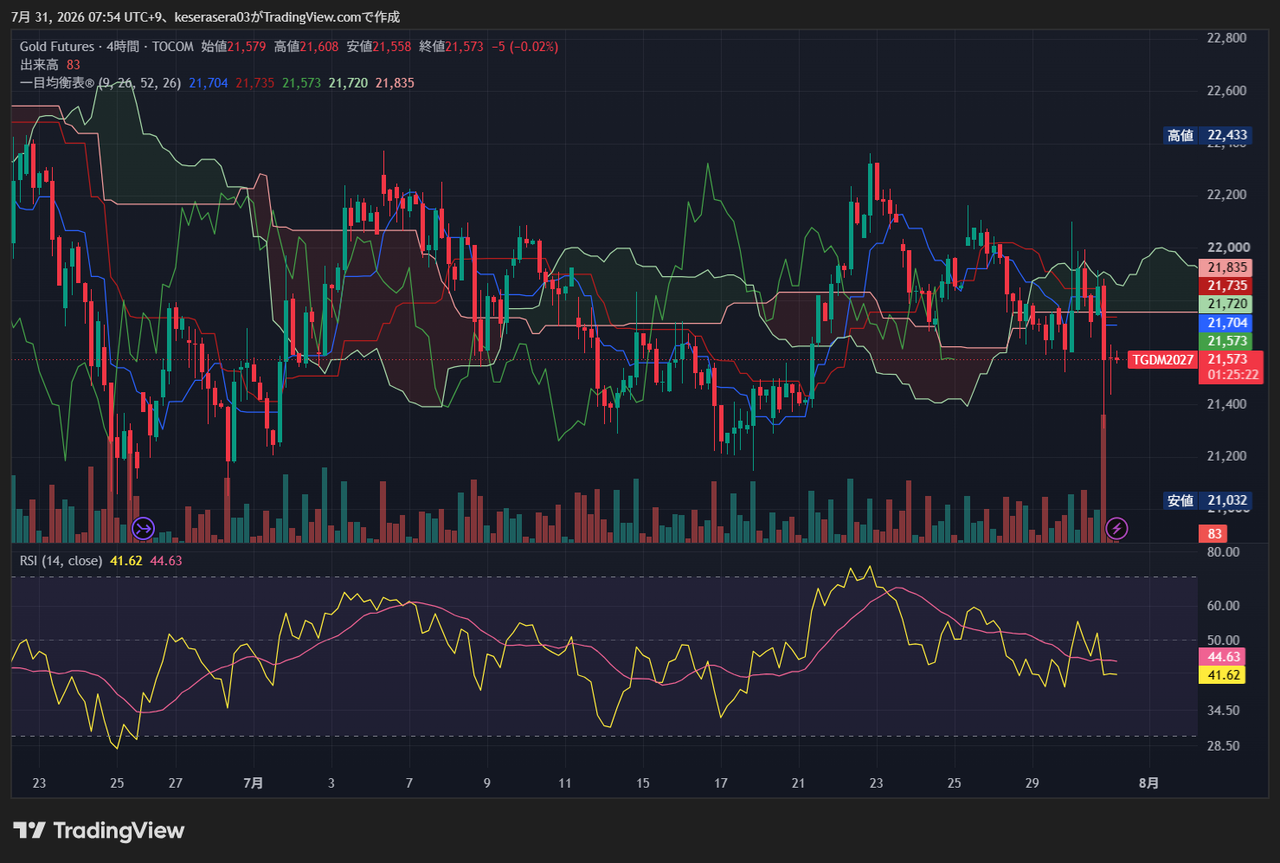Screen dimensions: 1280x863
Task: Click yellow 41.62 in the RSI legend
Action: [126, 560]
